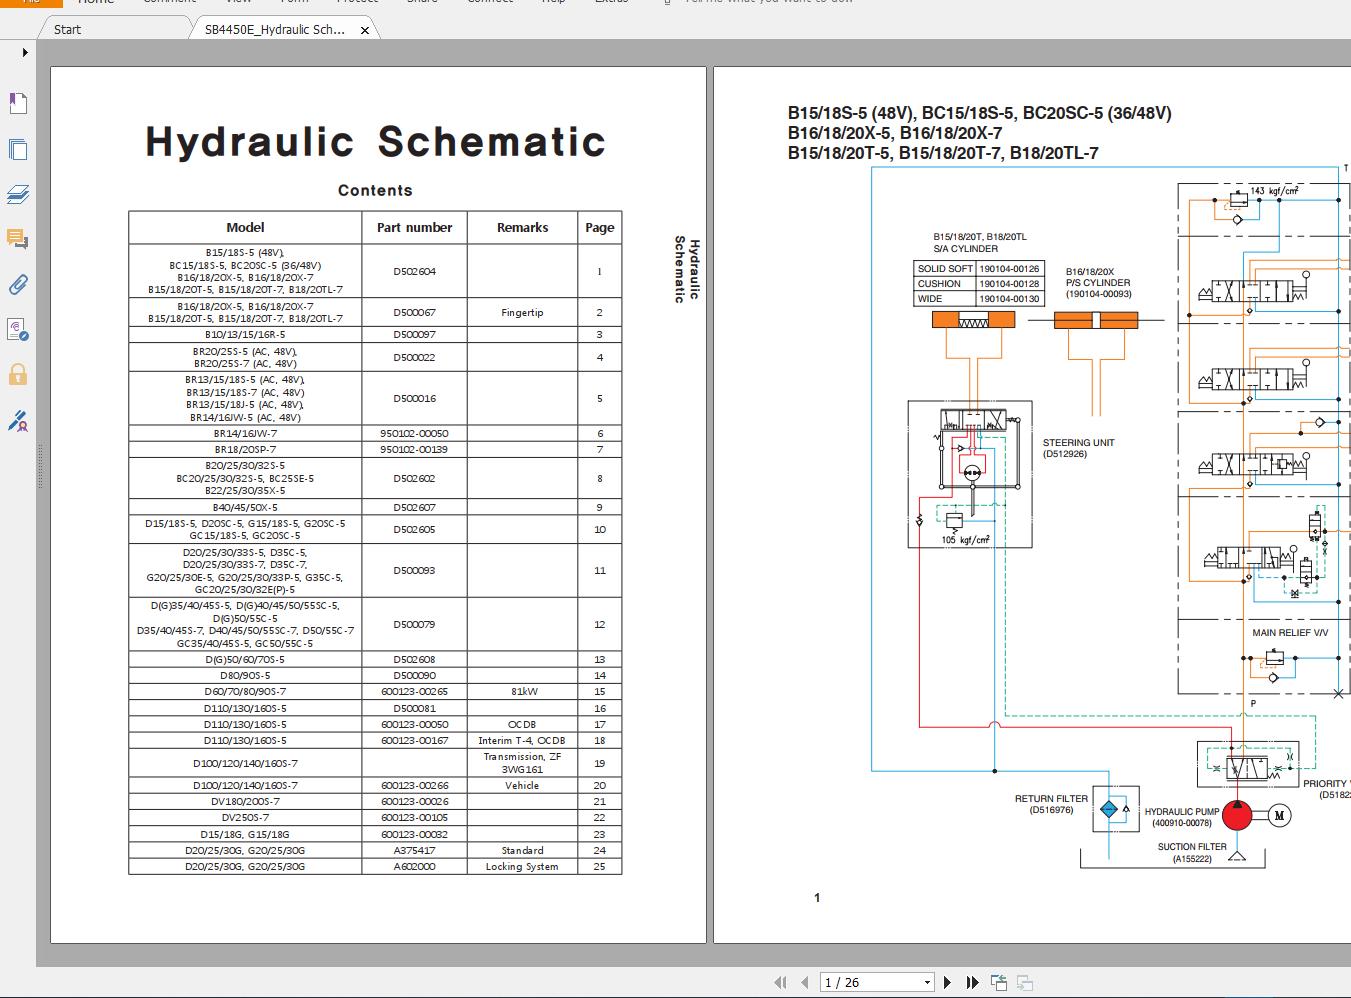Open the pen signing panel icon
Screen dimensions: 1351x998
pyautogui.click(x=18, y=421)
